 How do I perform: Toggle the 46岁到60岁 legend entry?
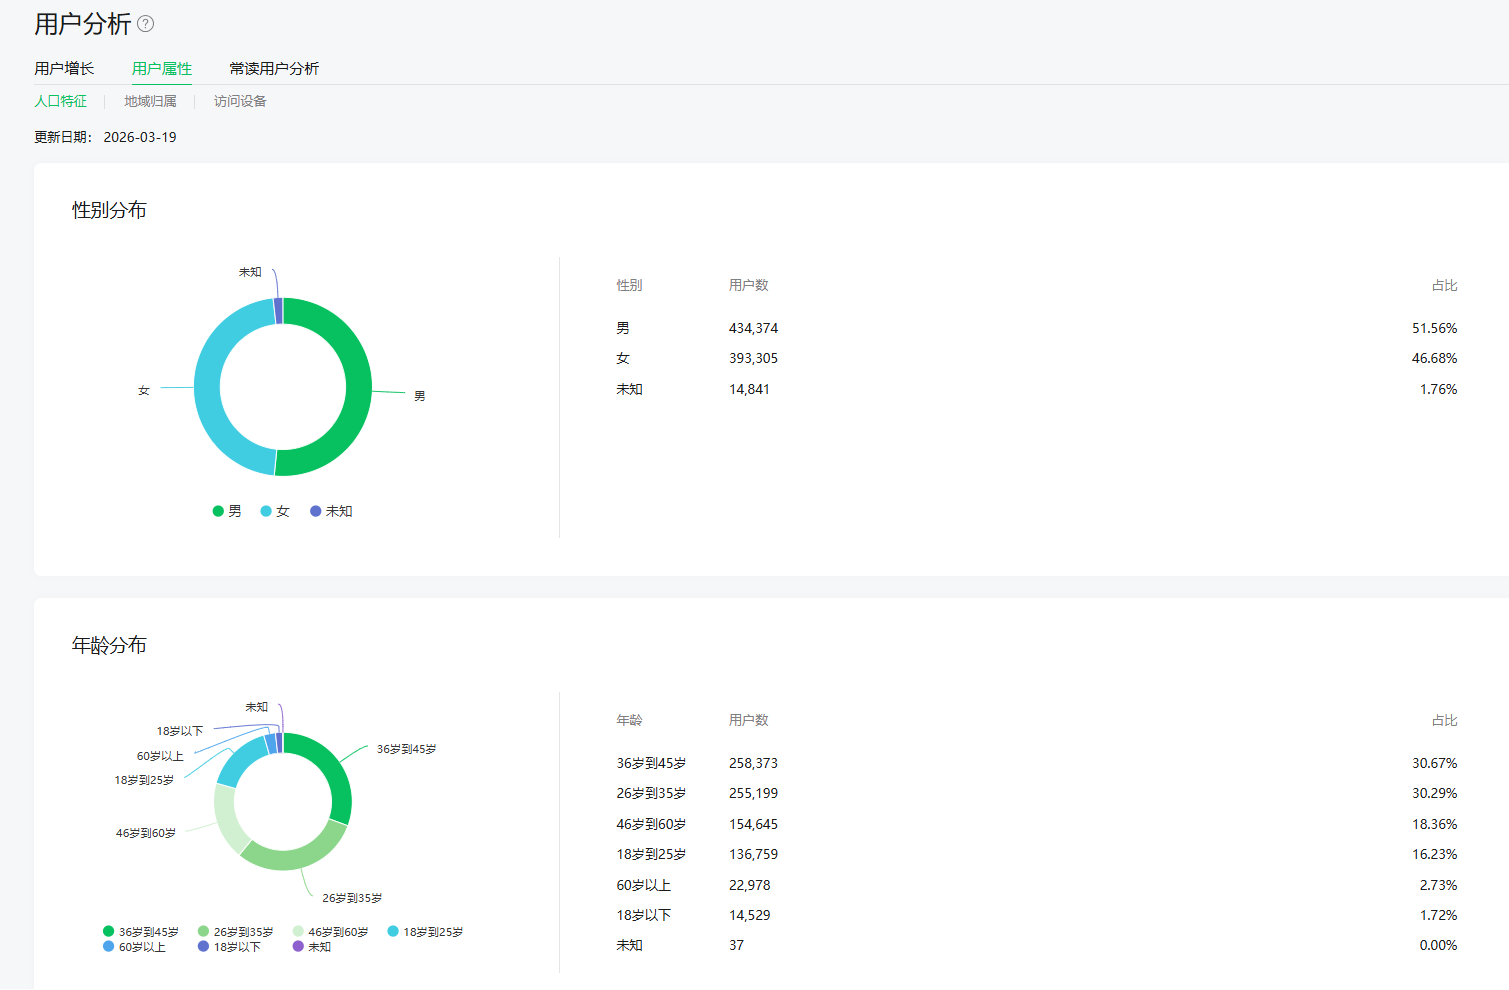[331, 932]
